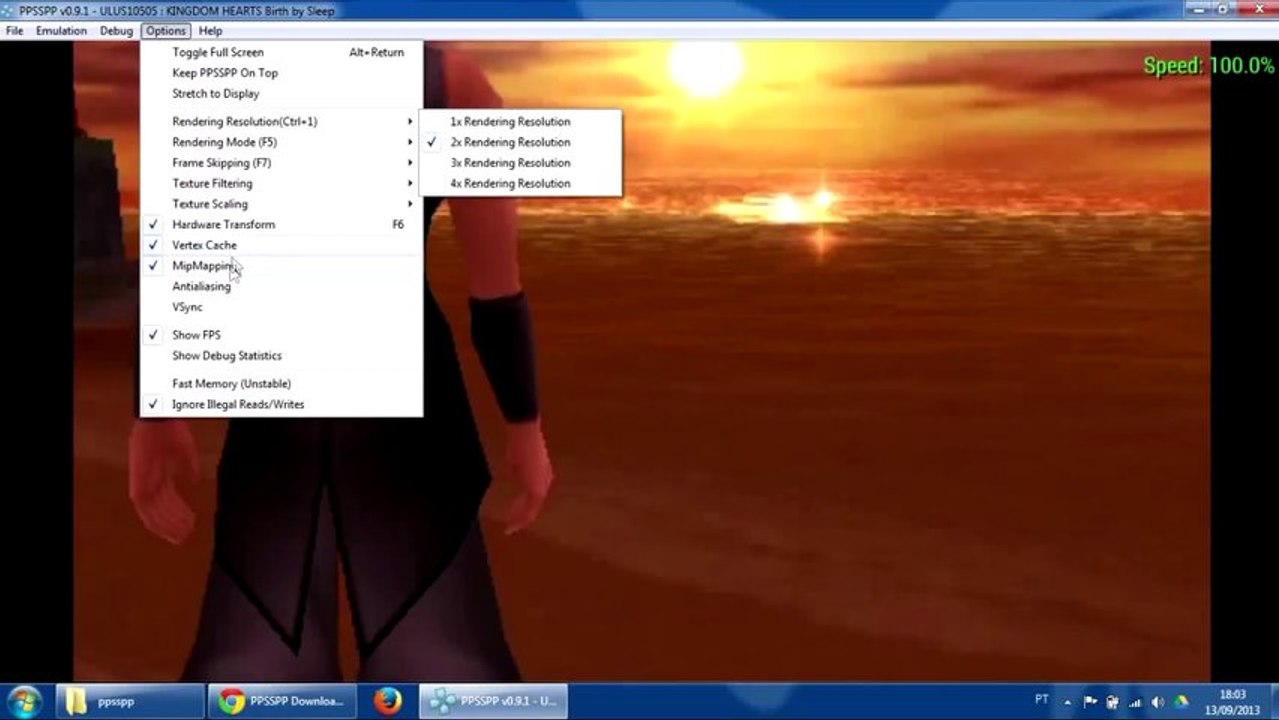Open the volume speaker tray icon
The image size is (1279, 720).
click(1158, 702)
